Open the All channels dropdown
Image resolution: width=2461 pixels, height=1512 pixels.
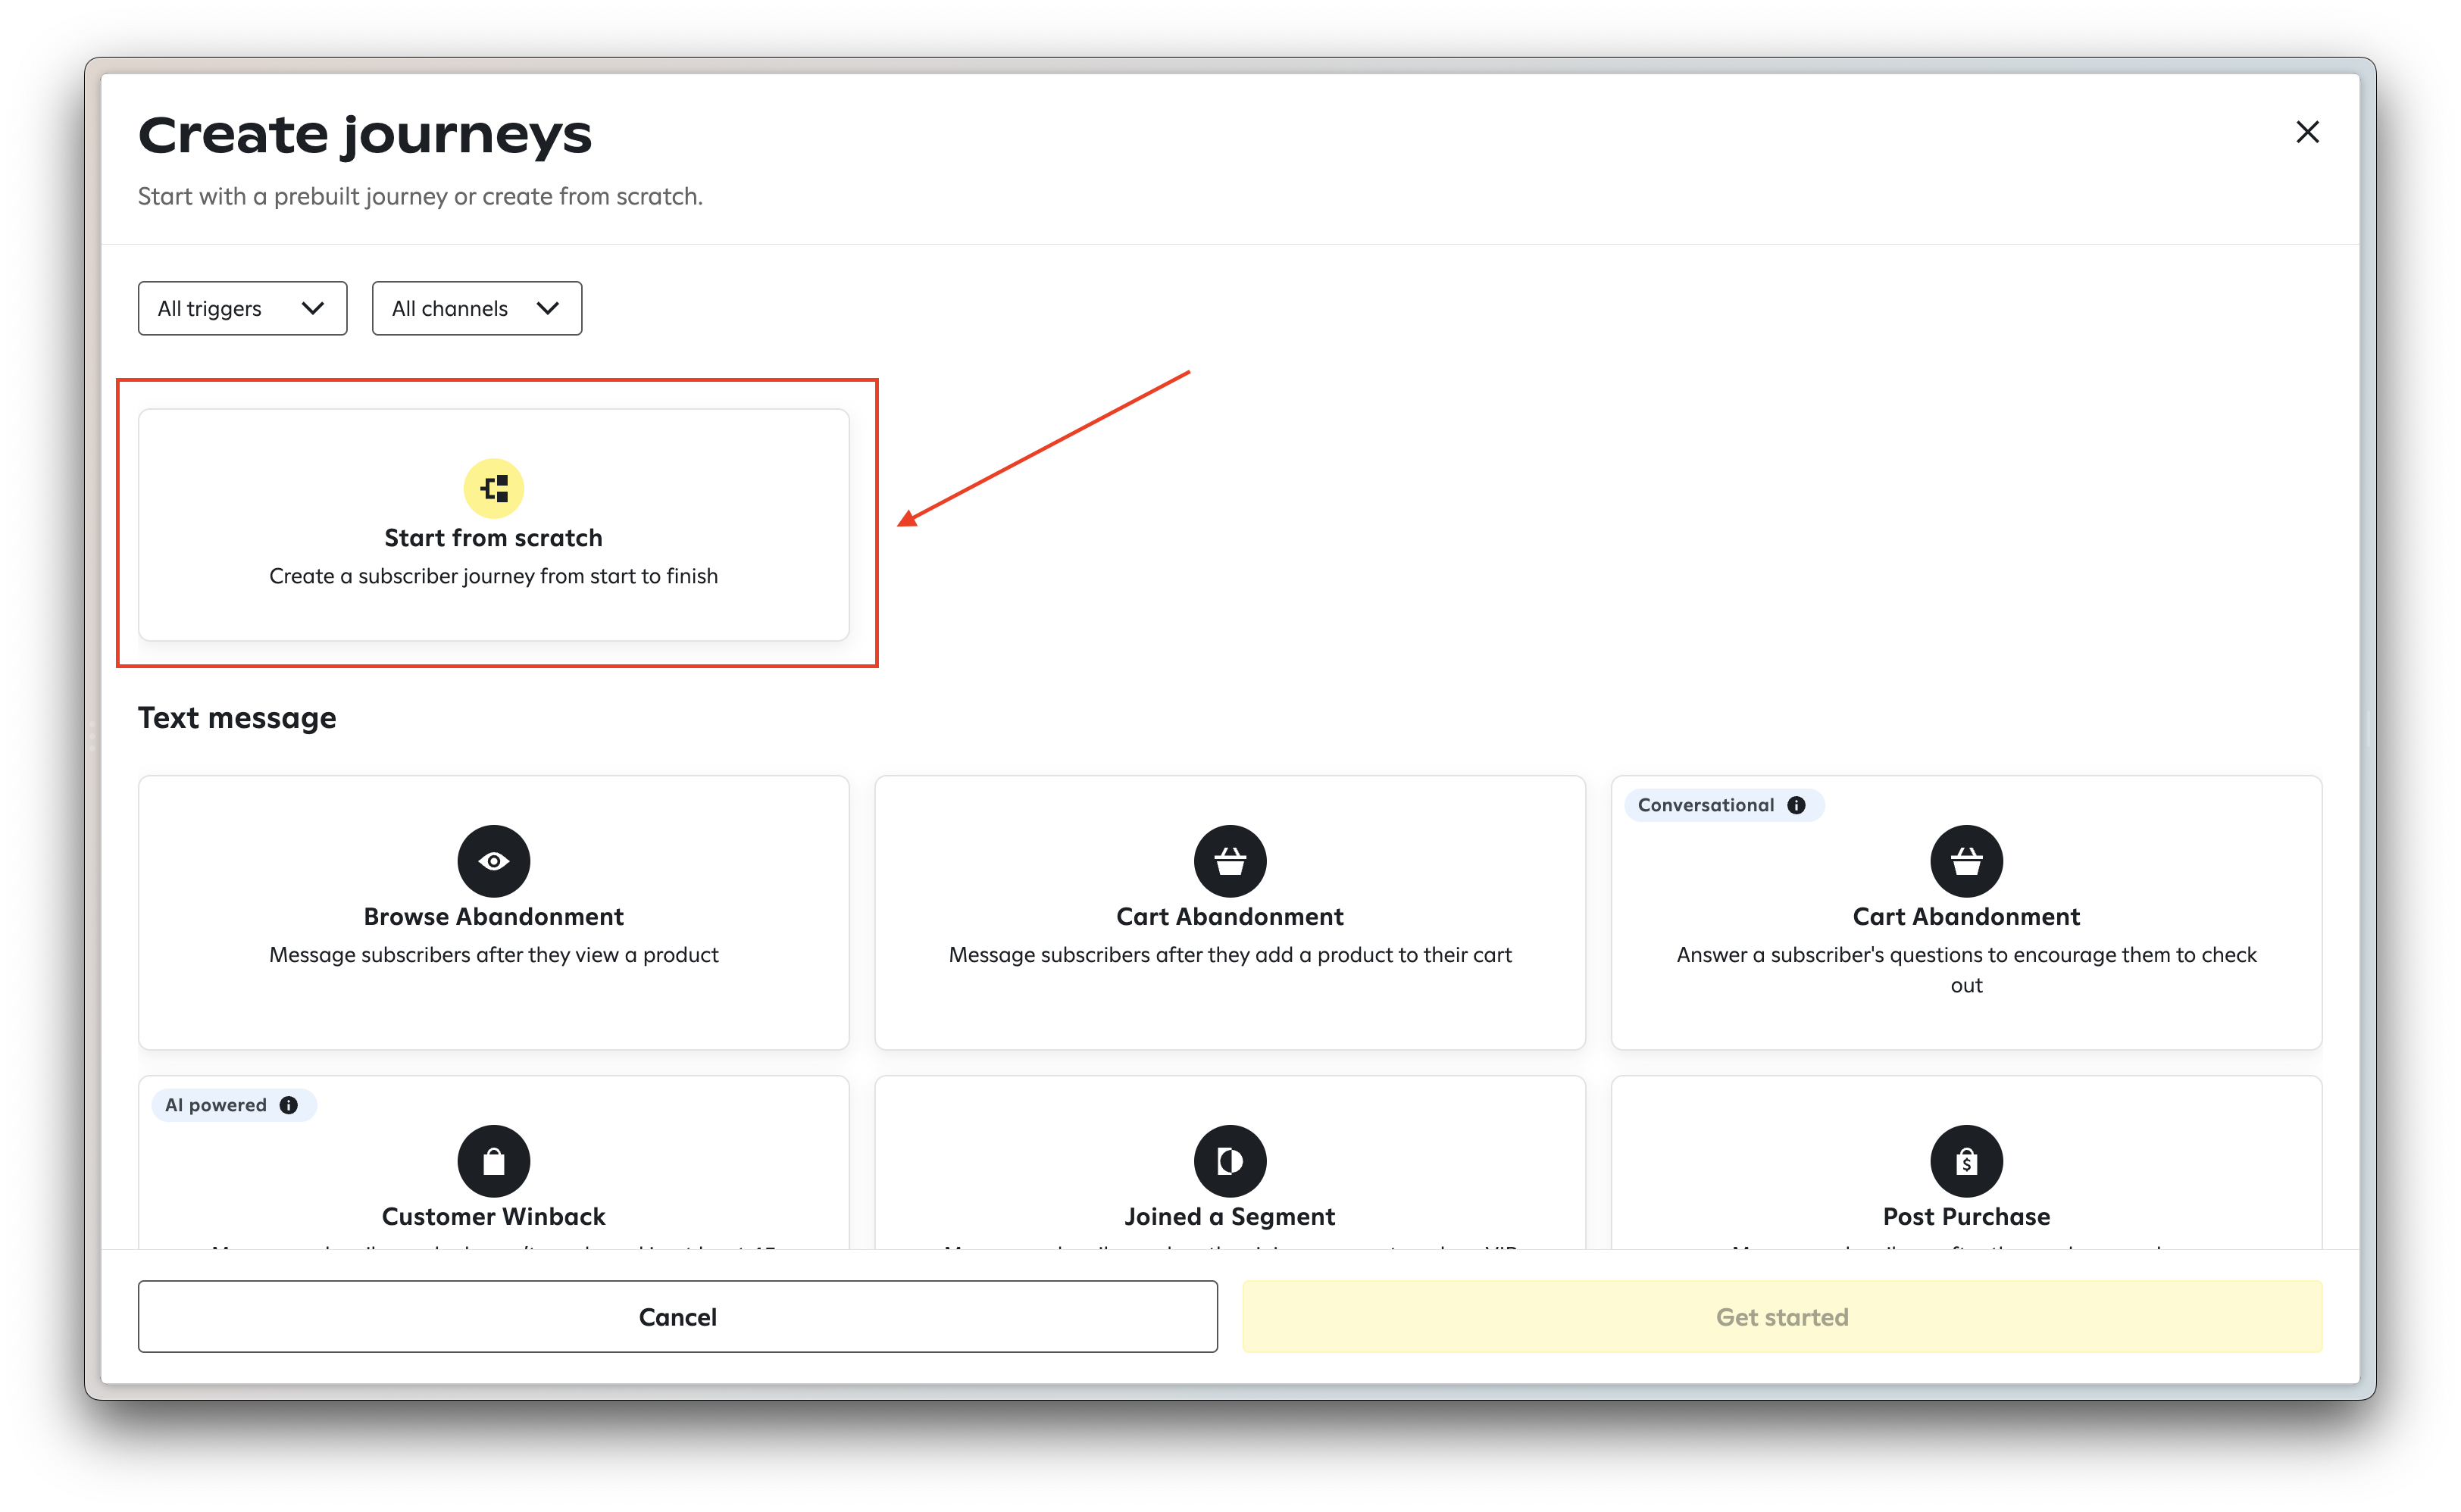point(476,308)
